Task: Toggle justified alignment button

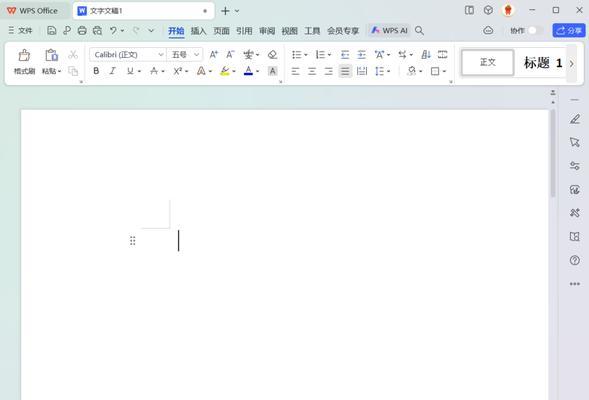Action: tap(345, 71)
